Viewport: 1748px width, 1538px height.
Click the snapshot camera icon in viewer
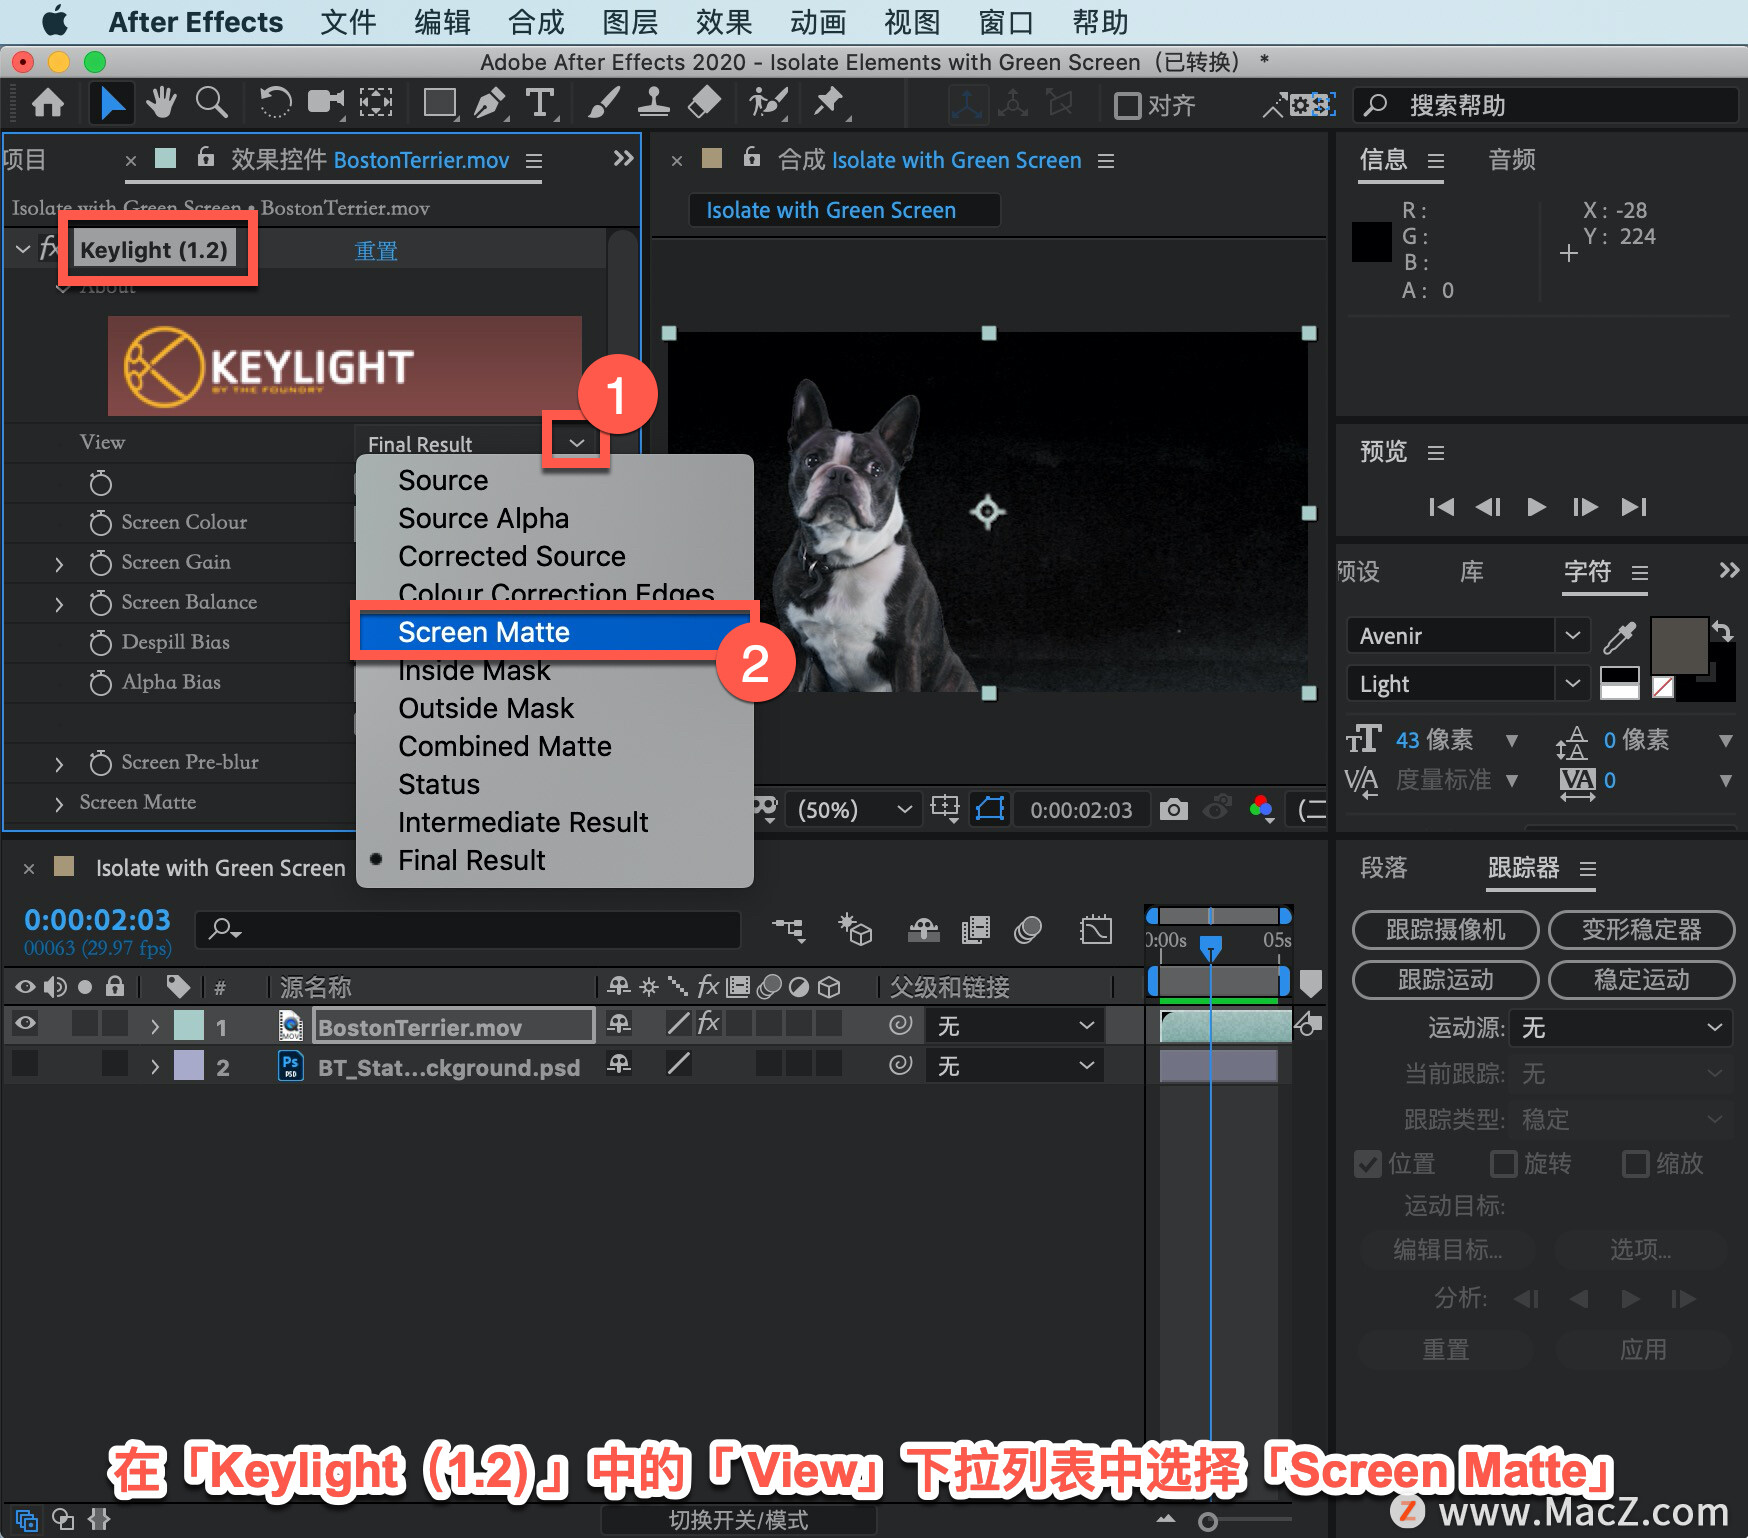[1174, 809]
